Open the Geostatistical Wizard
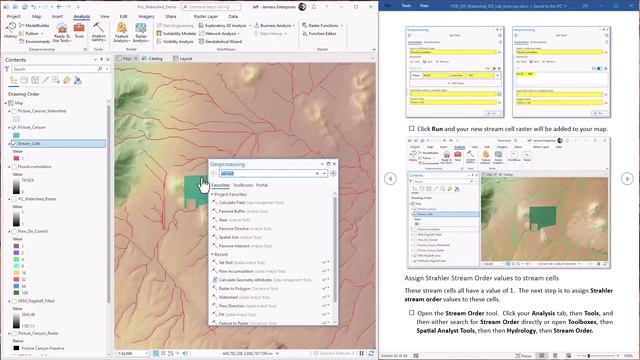 pos(220,42)
